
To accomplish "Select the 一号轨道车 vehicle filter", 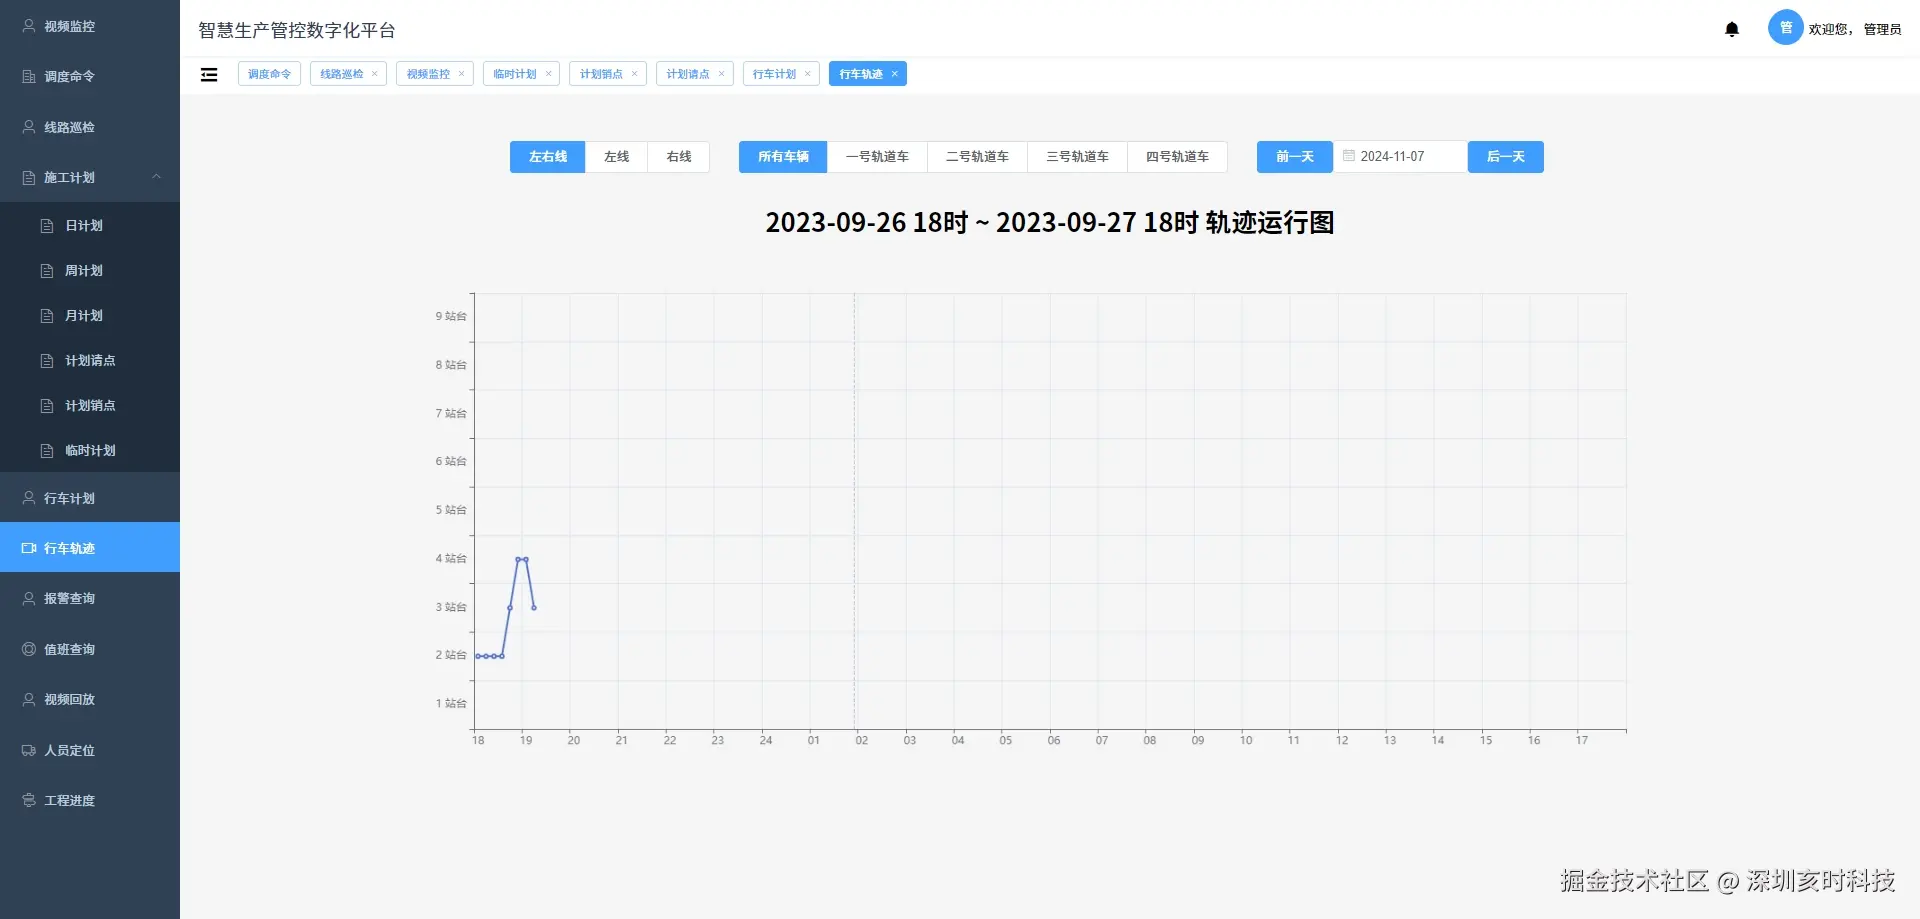I will click(x=877, y=157).
